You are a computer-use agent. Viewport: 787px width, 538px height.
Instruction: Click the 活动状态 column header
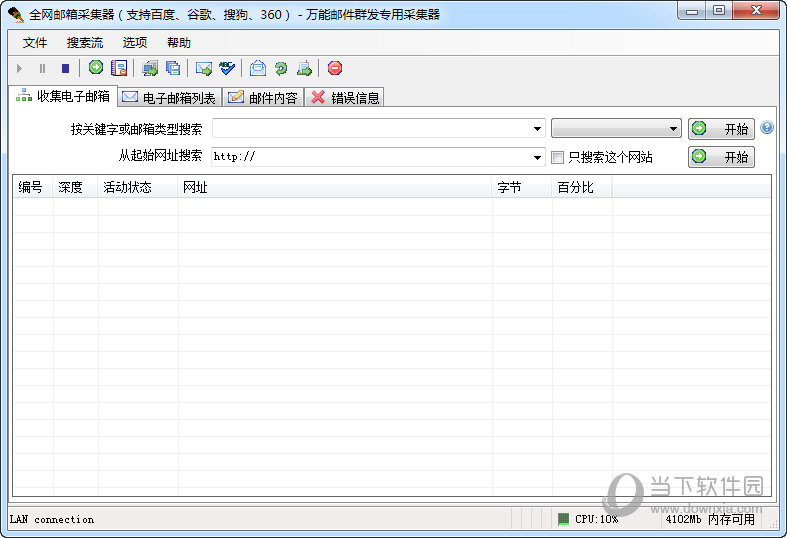point(138,187)
